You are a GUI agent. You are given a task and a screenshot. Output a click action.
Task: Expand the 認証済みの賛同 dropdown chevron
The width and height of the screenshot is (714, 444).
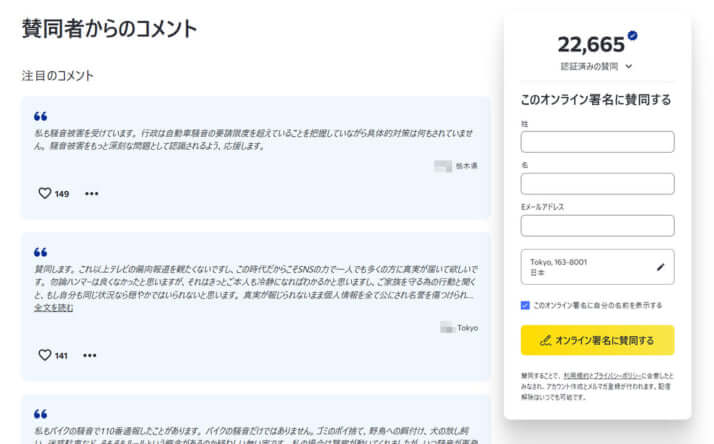point(628,66)
